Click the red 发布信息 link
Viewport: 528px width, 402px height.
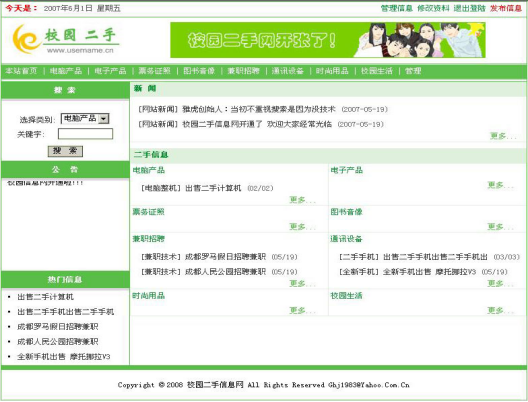[x=506, y=8]
